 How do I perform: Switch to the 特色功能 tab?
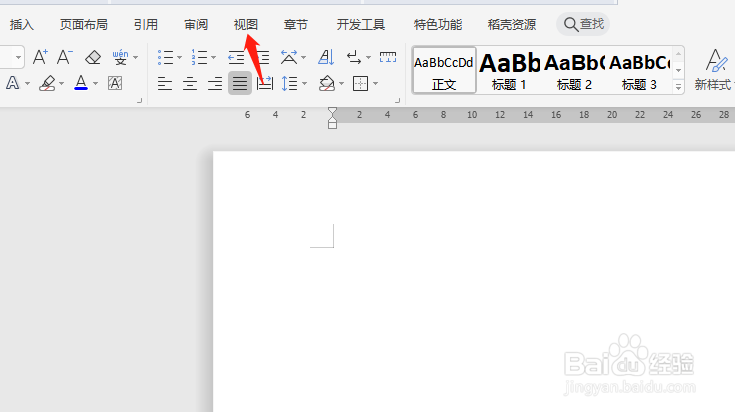click(437, 24)
